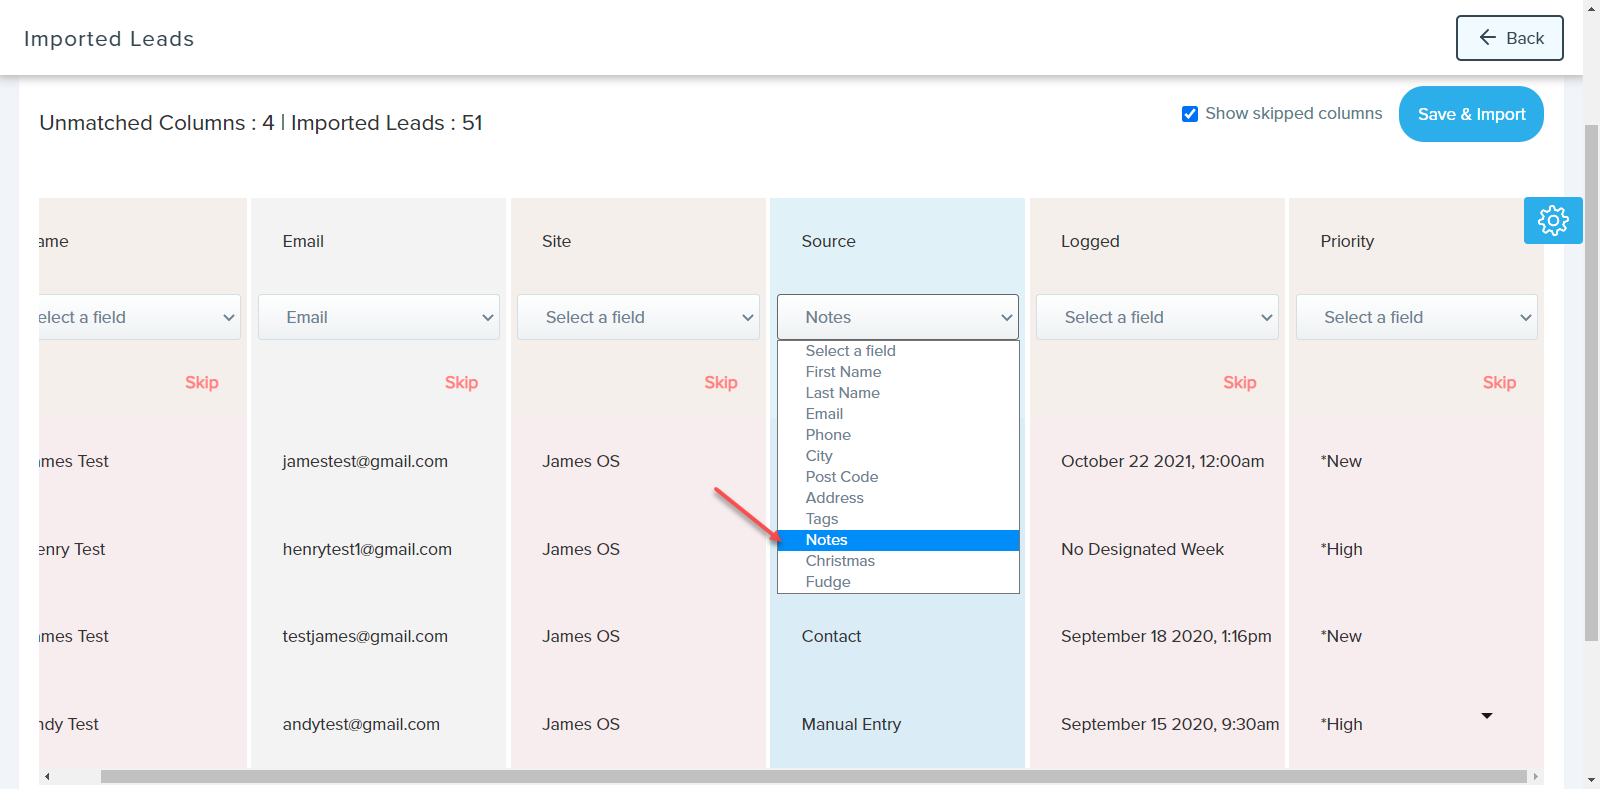Open the Email column field dropdown
The height and width of the screenshot is (789, 1600).
(x=378, y=317)
